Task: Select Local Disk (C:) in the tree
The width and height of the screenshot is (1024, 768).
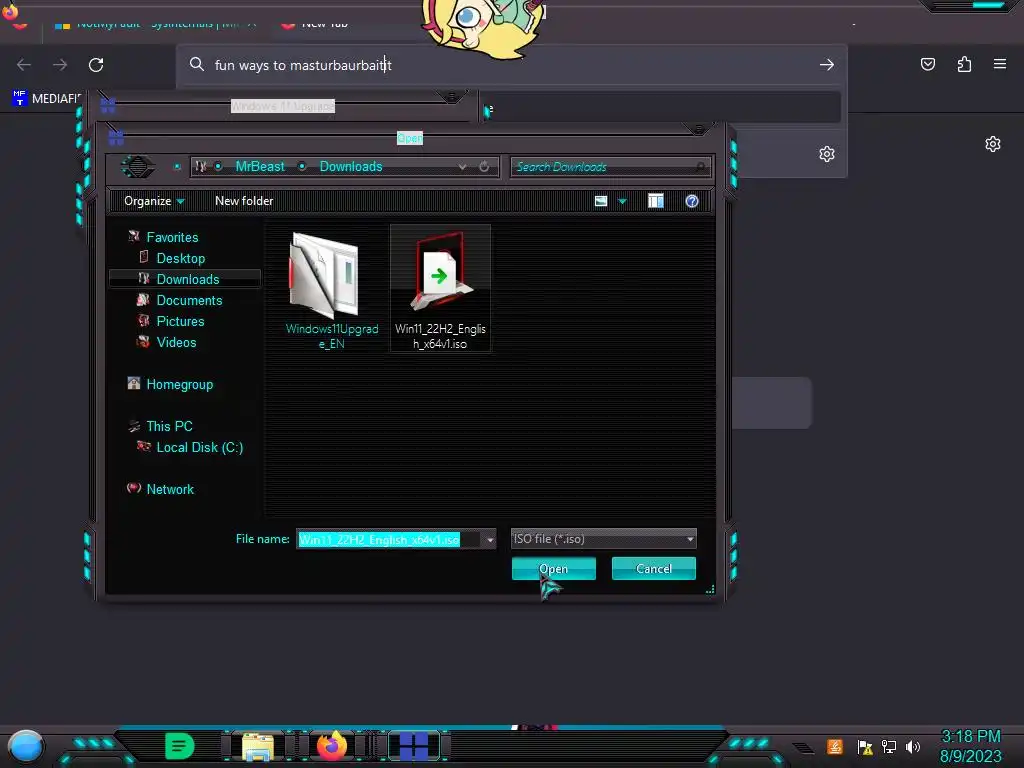Action: tap(199, 447)
